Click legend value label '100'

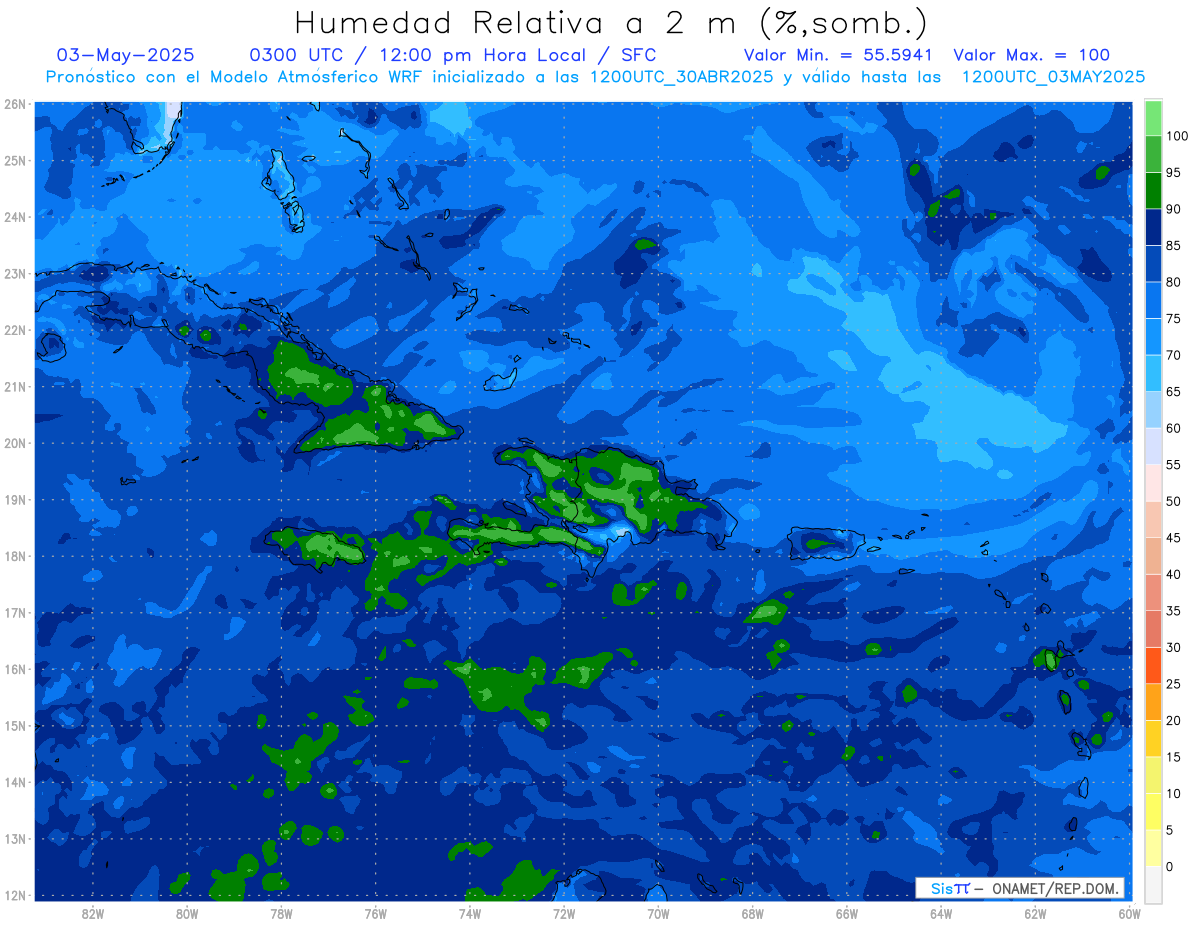pos(1177,136)
